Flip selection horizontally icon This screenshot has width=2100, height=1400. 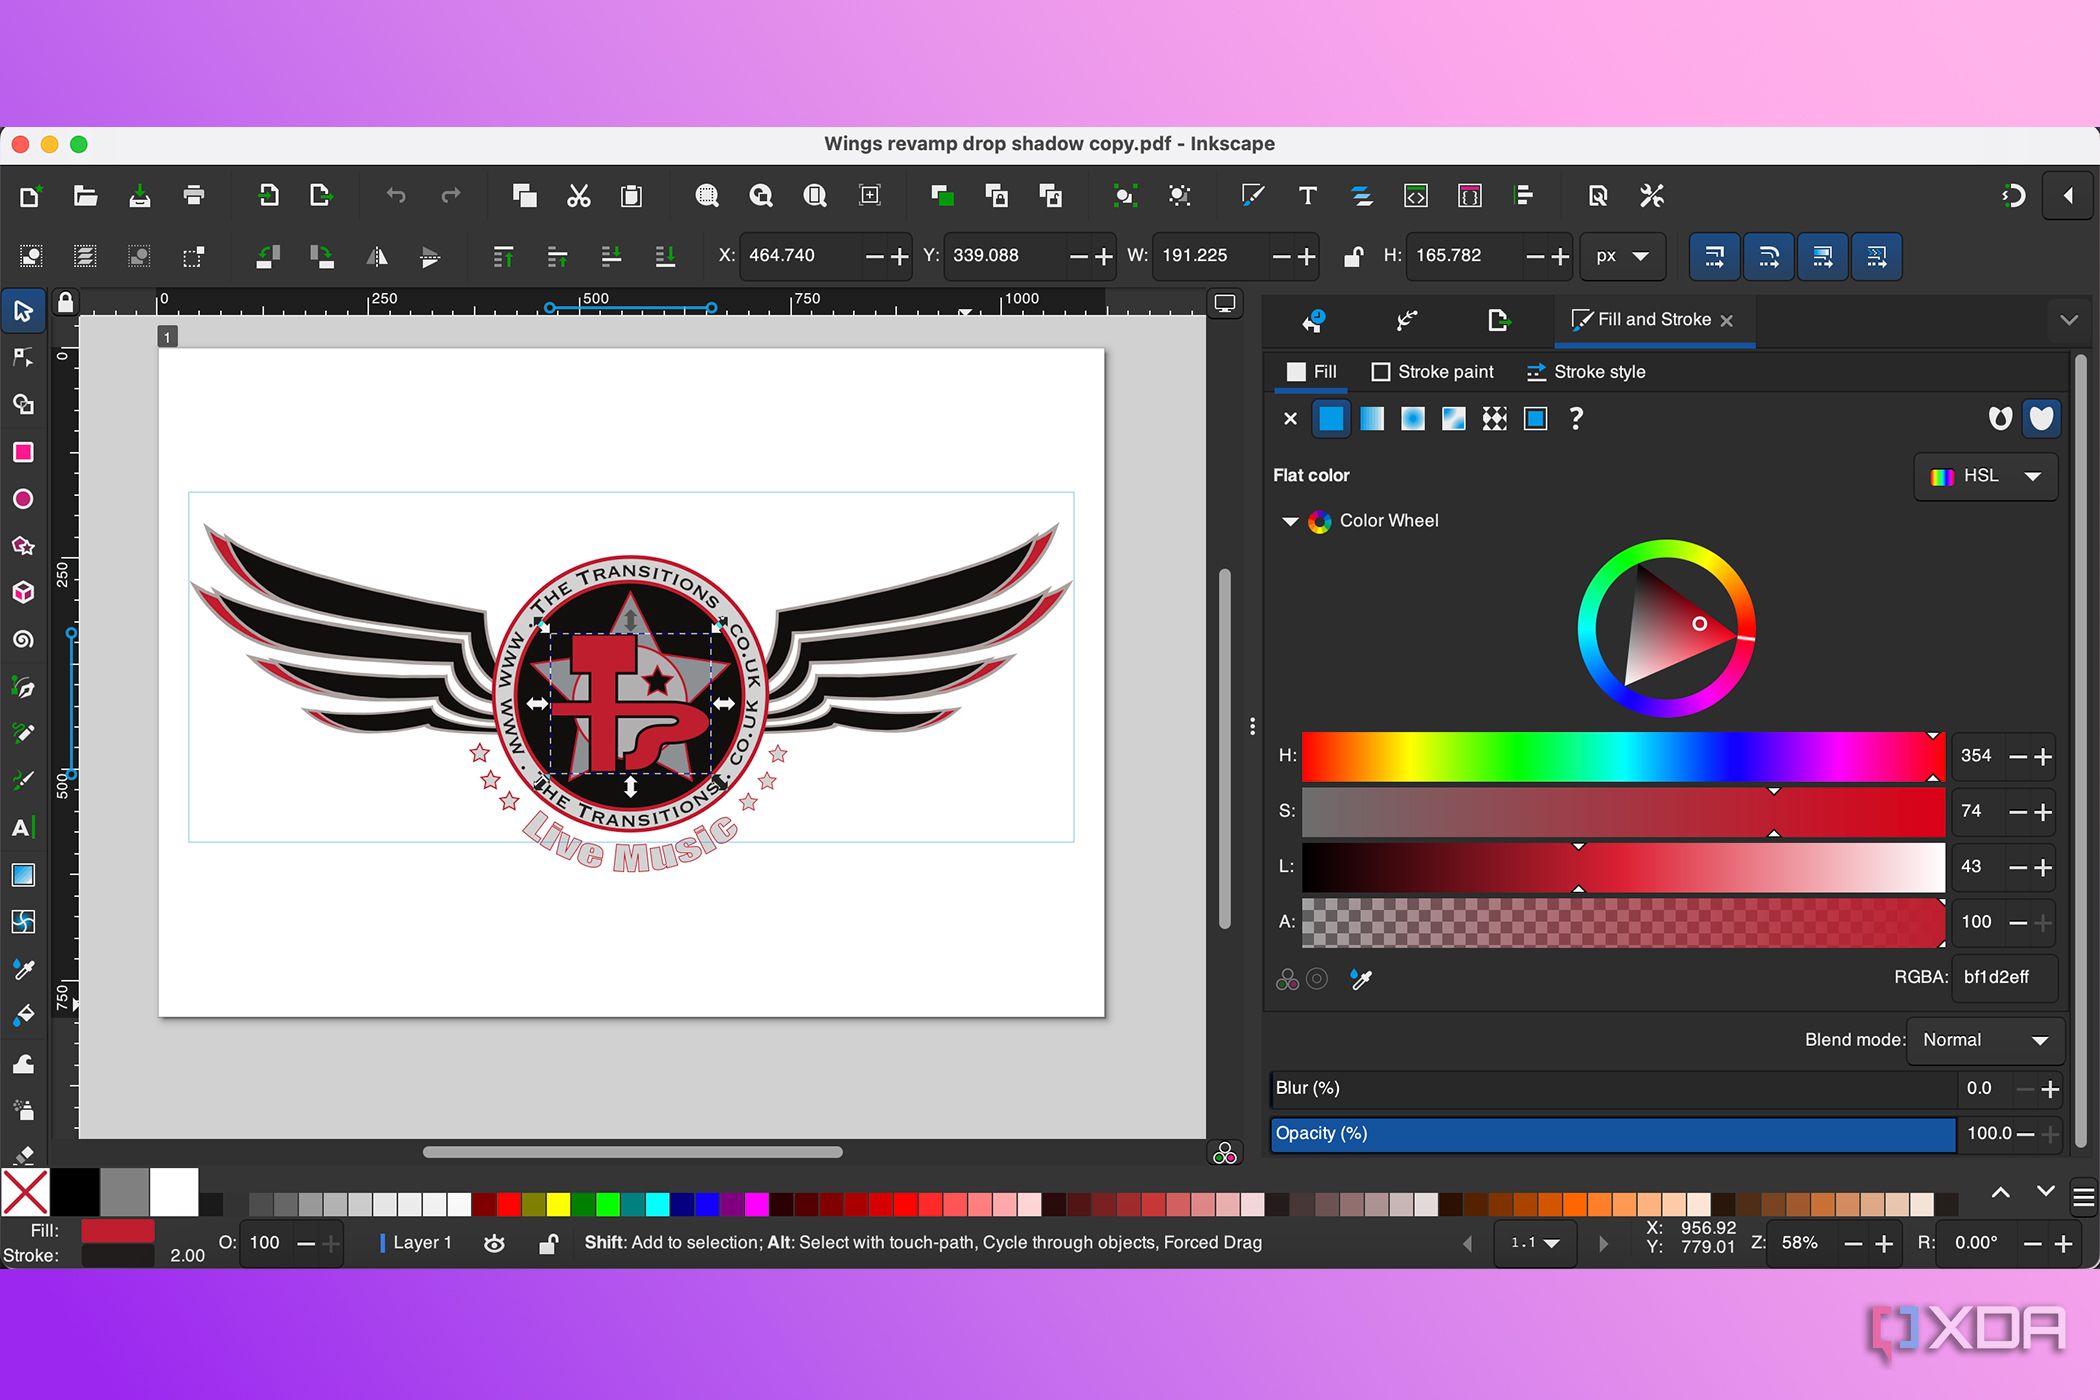click(x=376, y=257)
